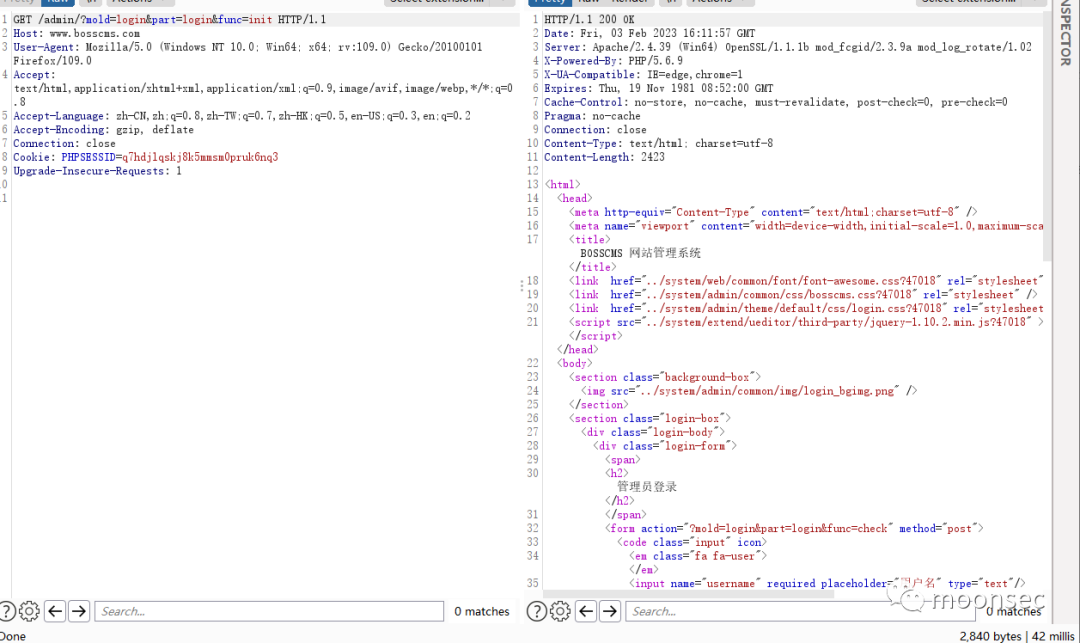Click the font-awesome.css link line
This screenshot has height=643, width=1080.
pos(806,281)
